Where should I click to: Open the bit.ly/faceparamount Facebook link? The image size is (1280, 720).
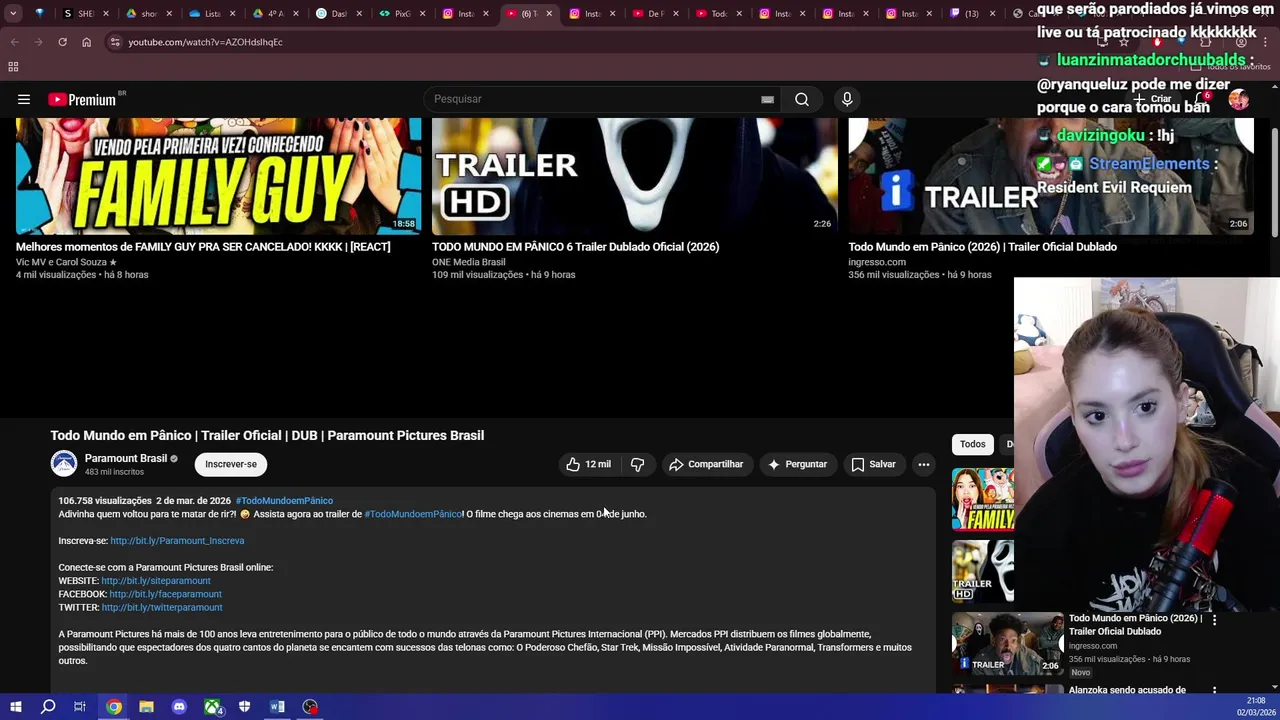[x=165, y=594]
